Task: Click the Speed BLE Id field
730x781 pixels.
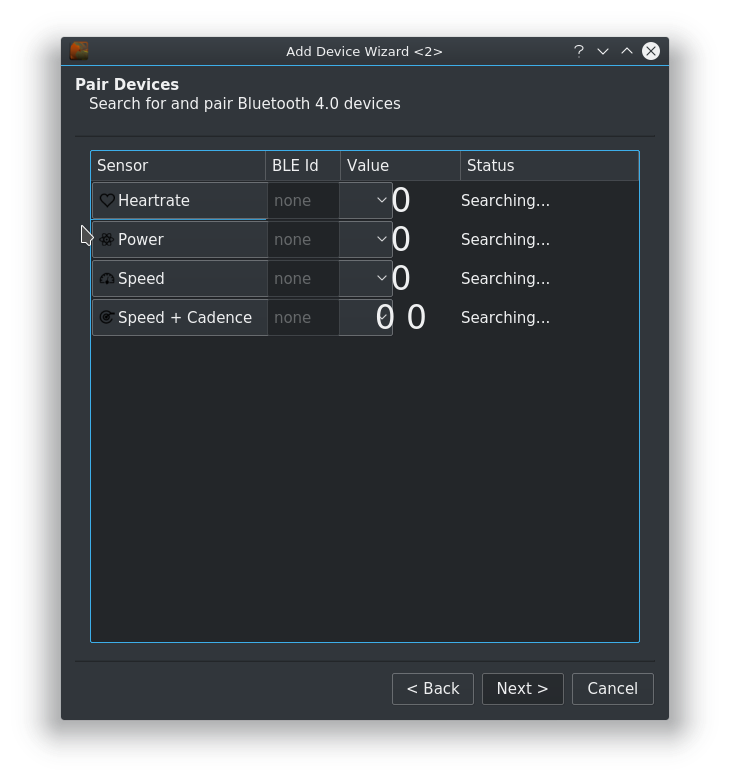Action: tap(303, 278)
